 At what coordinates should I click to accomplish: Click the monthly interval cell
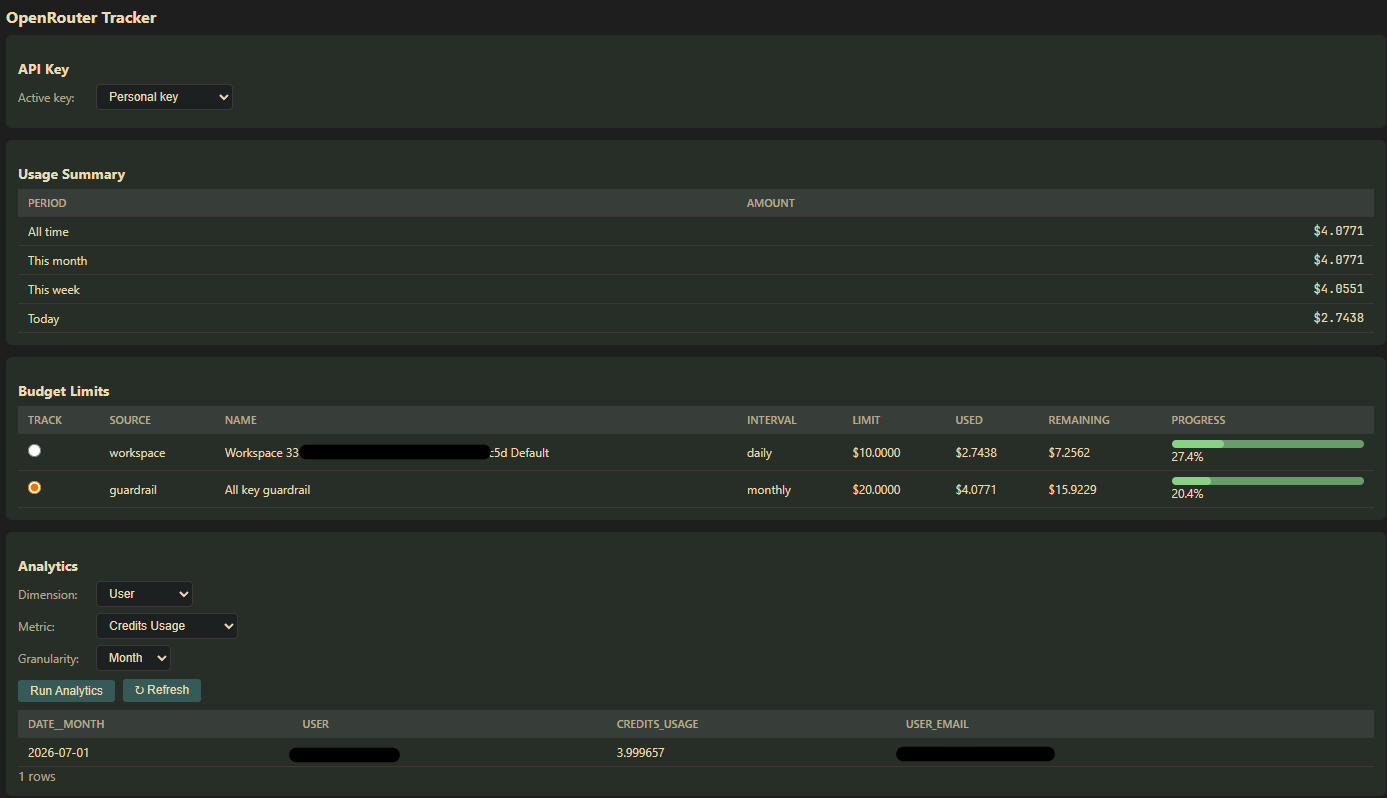coord(769,490)
